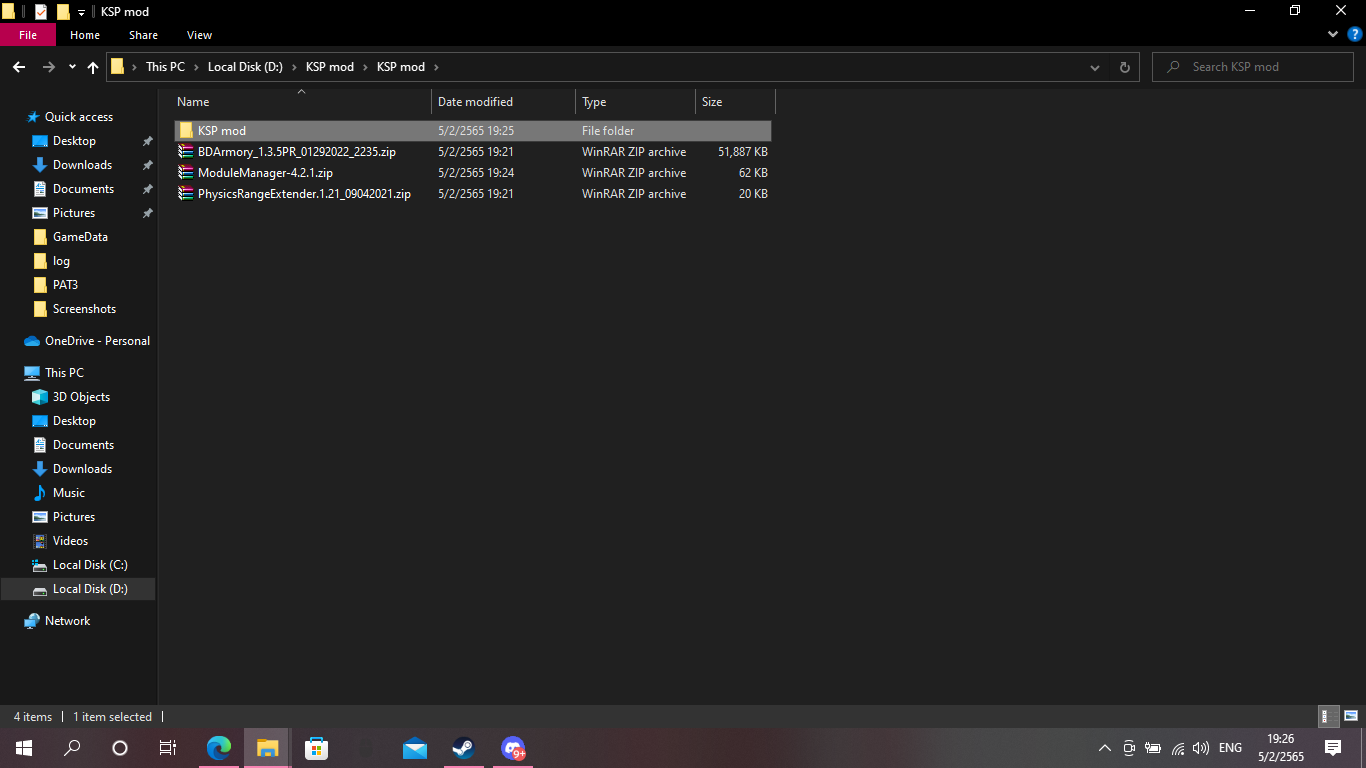Open Microsoft Store from the taskbar
Image resolution: width=1366 pixels, height=768 pixels.
(316, 748)
